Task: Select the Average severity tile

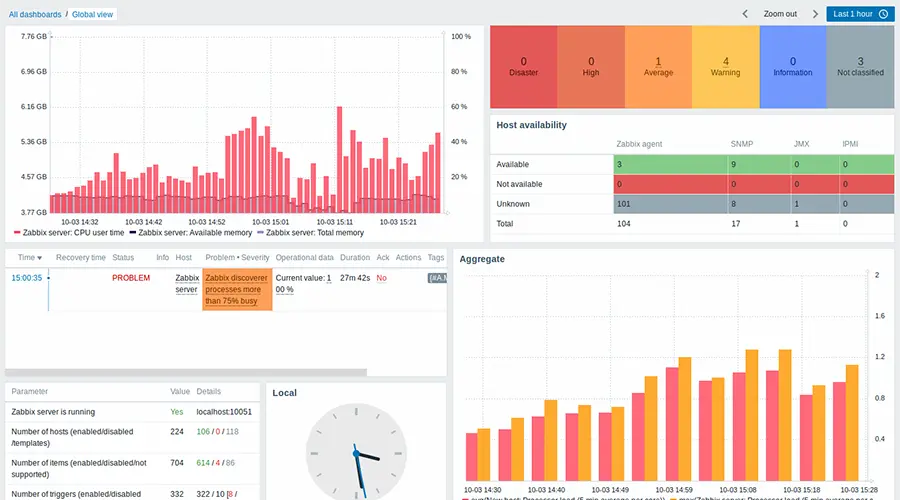Action: [658, 67]
